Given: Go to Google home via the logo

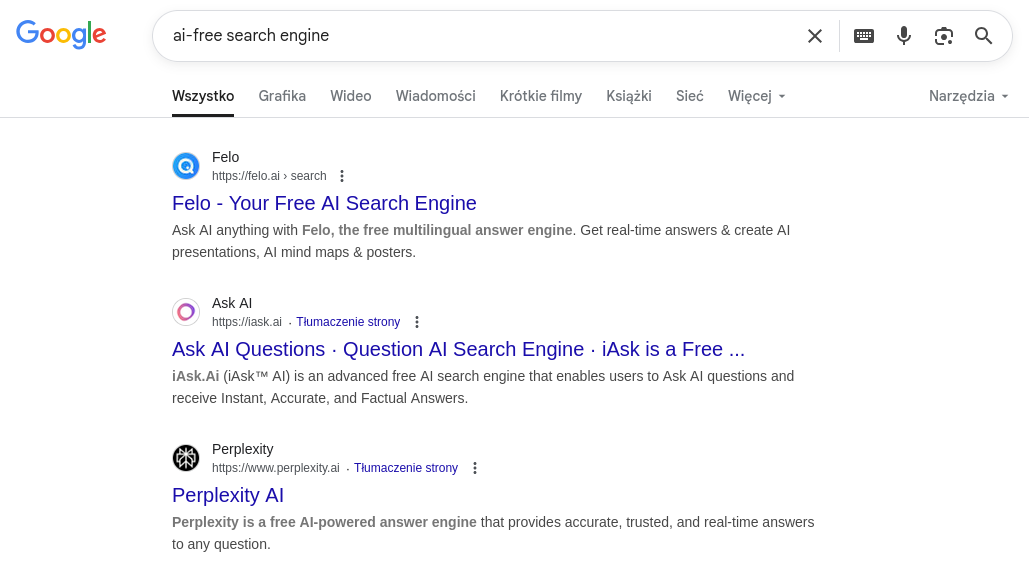Looking at the screenshot, I should click(x=61, y=34).
